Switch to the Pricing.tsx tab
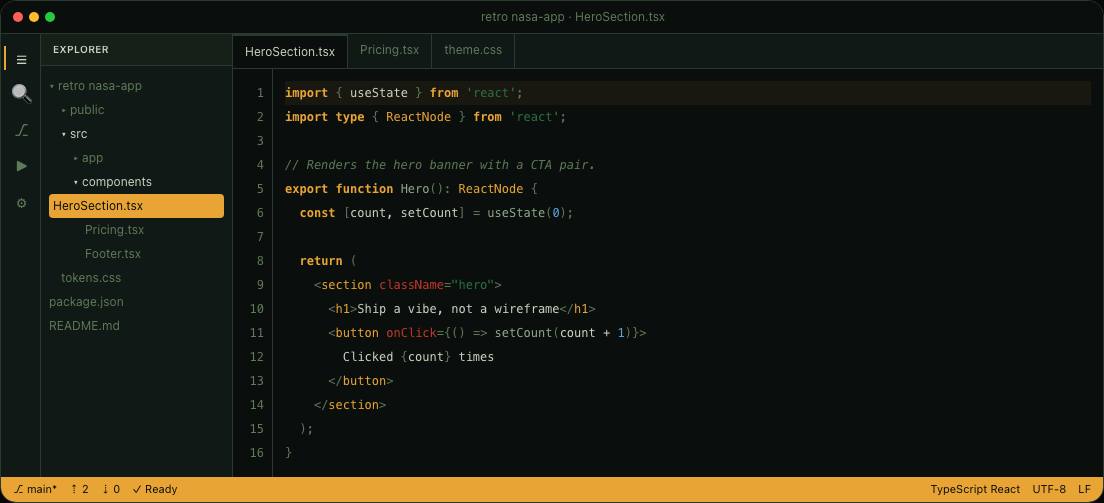The image size is (1104, 503). pyautogui.click(x=389, y=51)
